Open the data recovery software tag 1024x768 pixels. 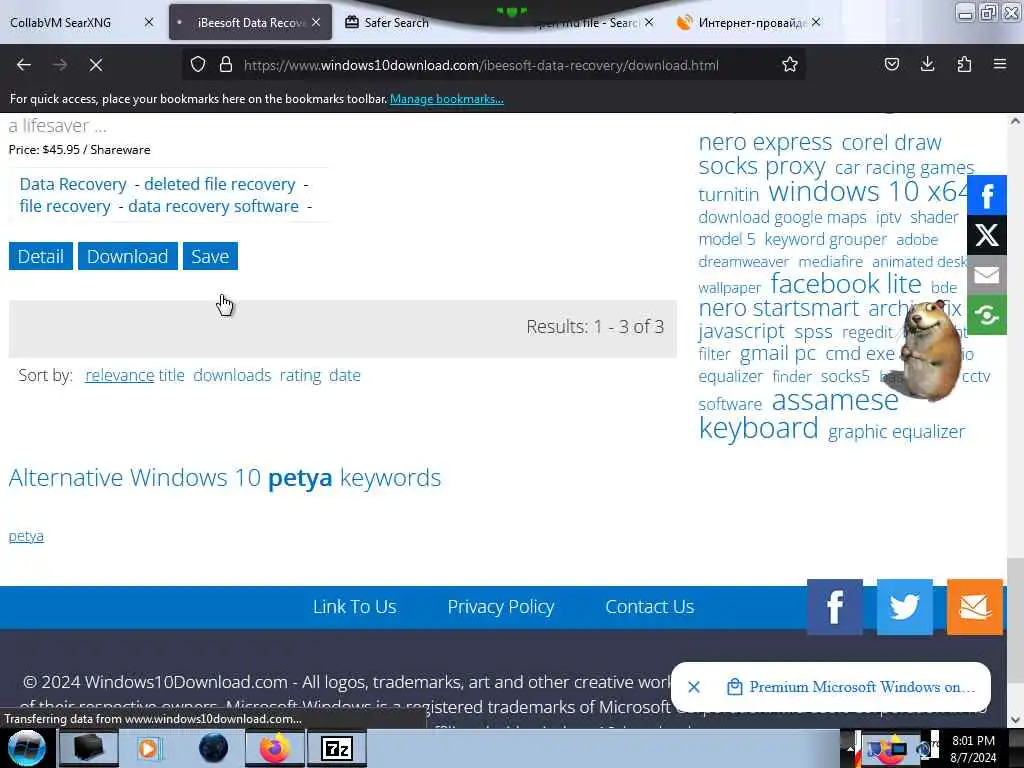pyautogui.click(x=214, y=206)
